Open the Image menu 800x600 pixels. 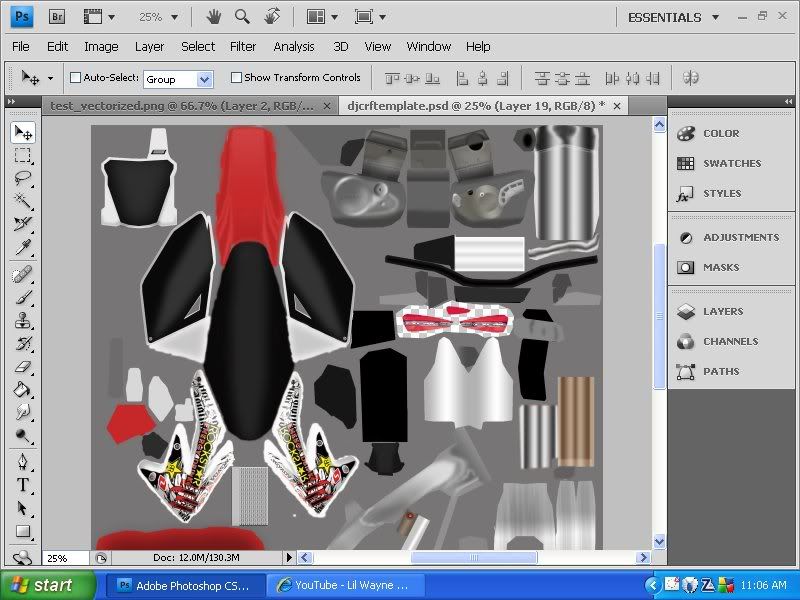[x=101, y=46]
